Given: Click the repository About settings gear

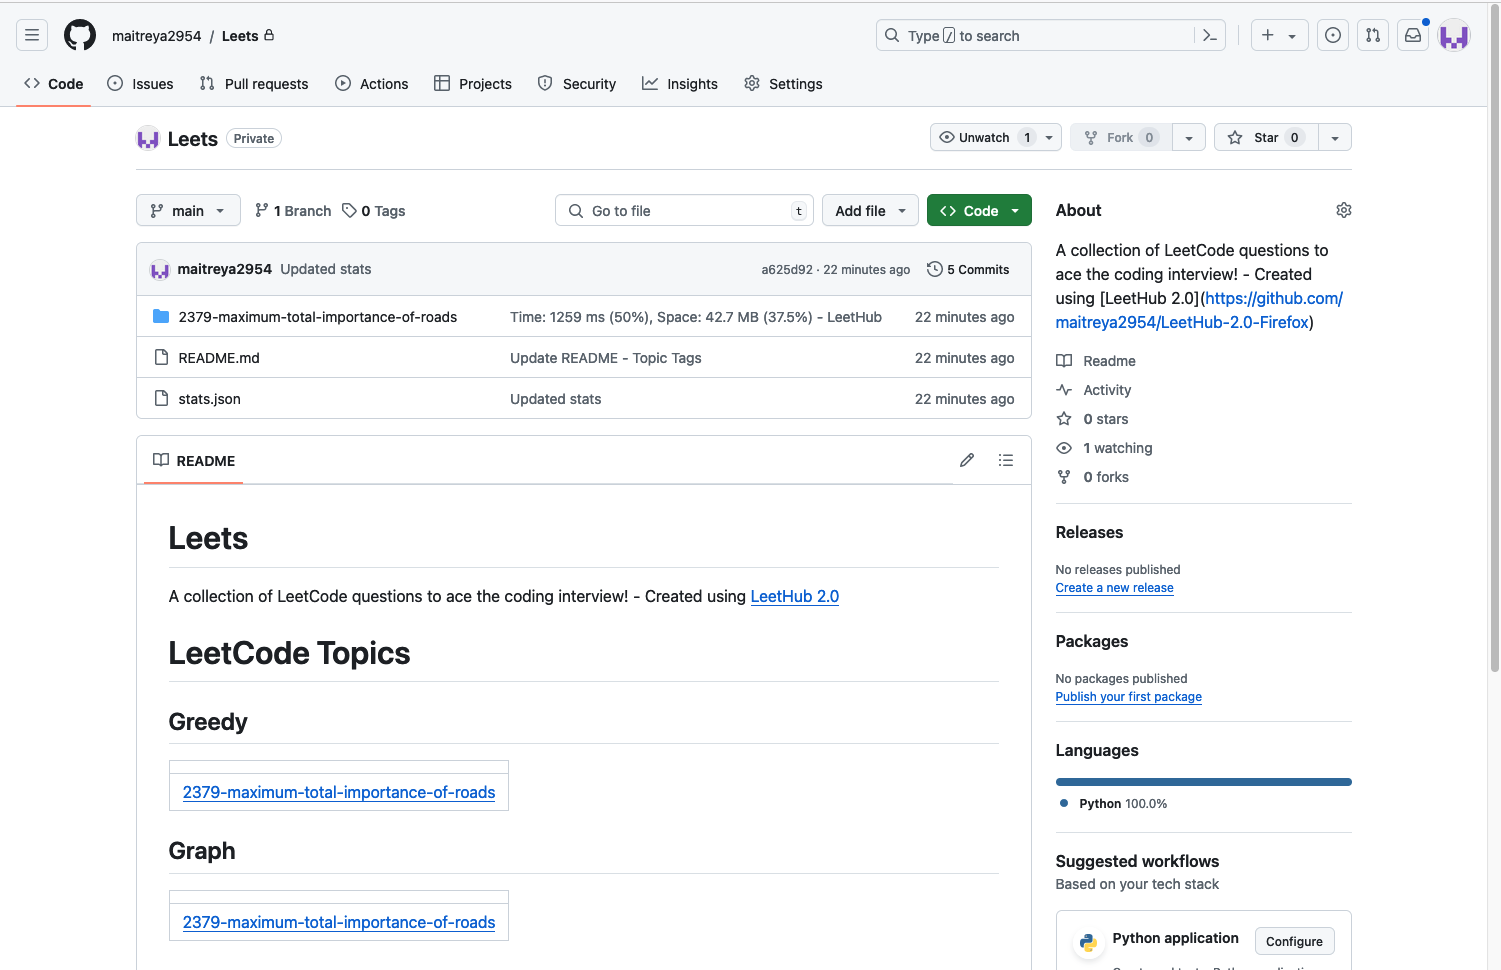Looking at the screenshot, I should click(x=1344, y=210).
